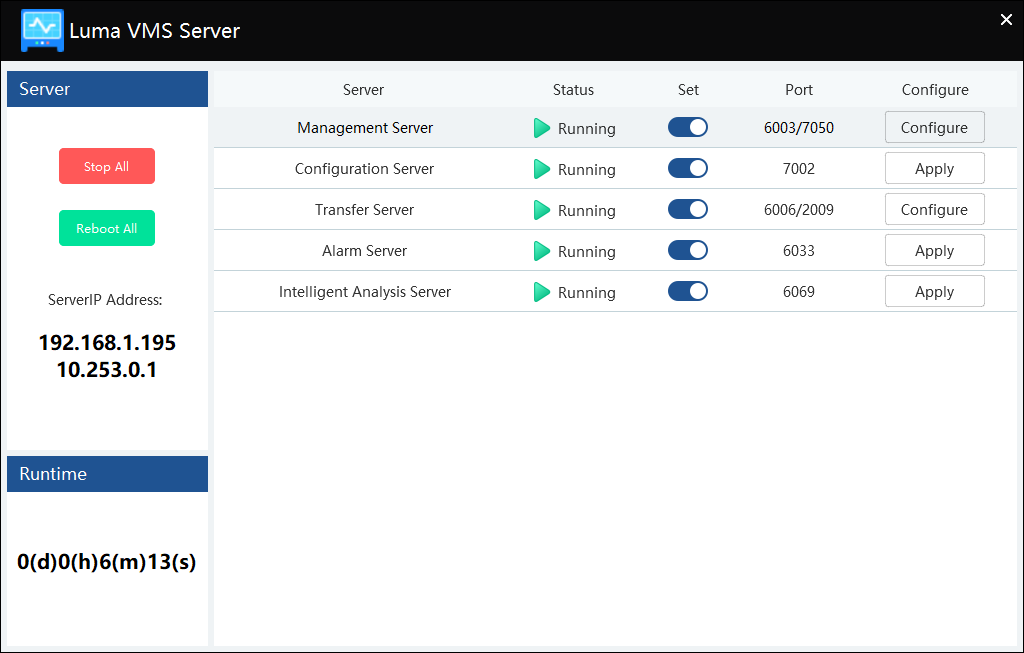Image resolution: width=1024 pixels, height=653 pixels.
Task: Click the Port column header
Action: click(x=799, y=90)
